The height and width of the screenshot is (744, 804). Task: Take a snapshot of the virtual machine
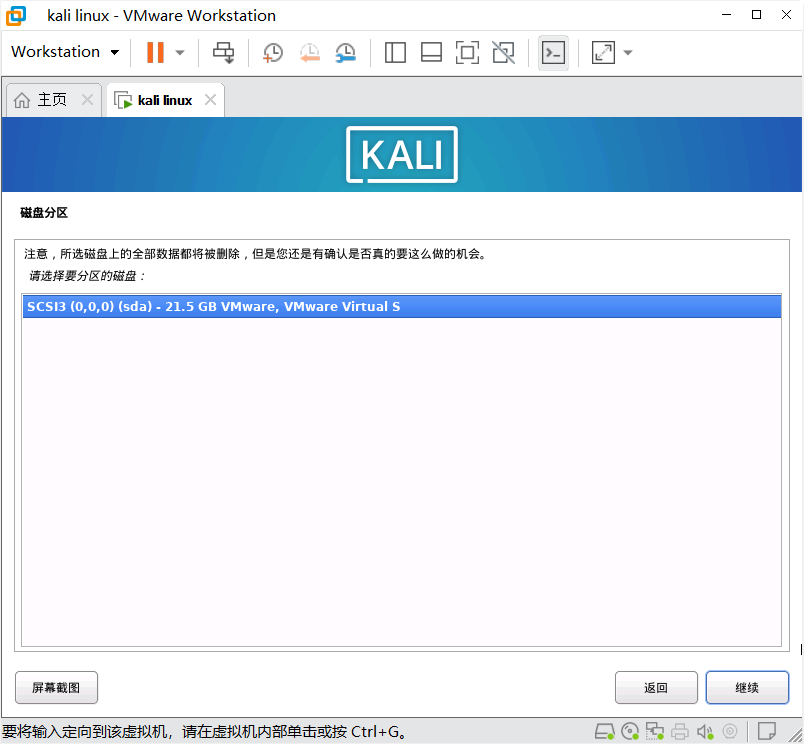[272, 52]
